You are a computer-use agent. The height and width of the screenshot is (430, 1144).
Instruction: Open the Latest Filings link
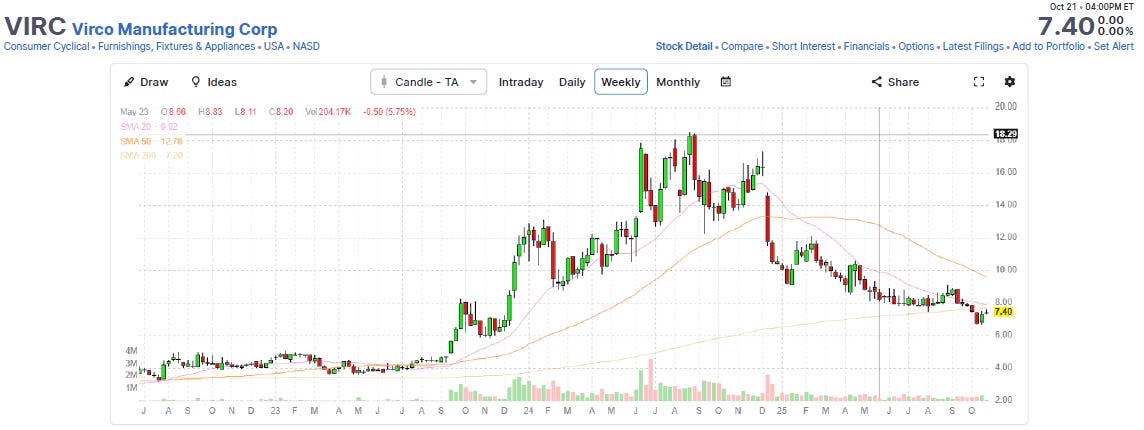pyautogui.click(x=973, y=46)
